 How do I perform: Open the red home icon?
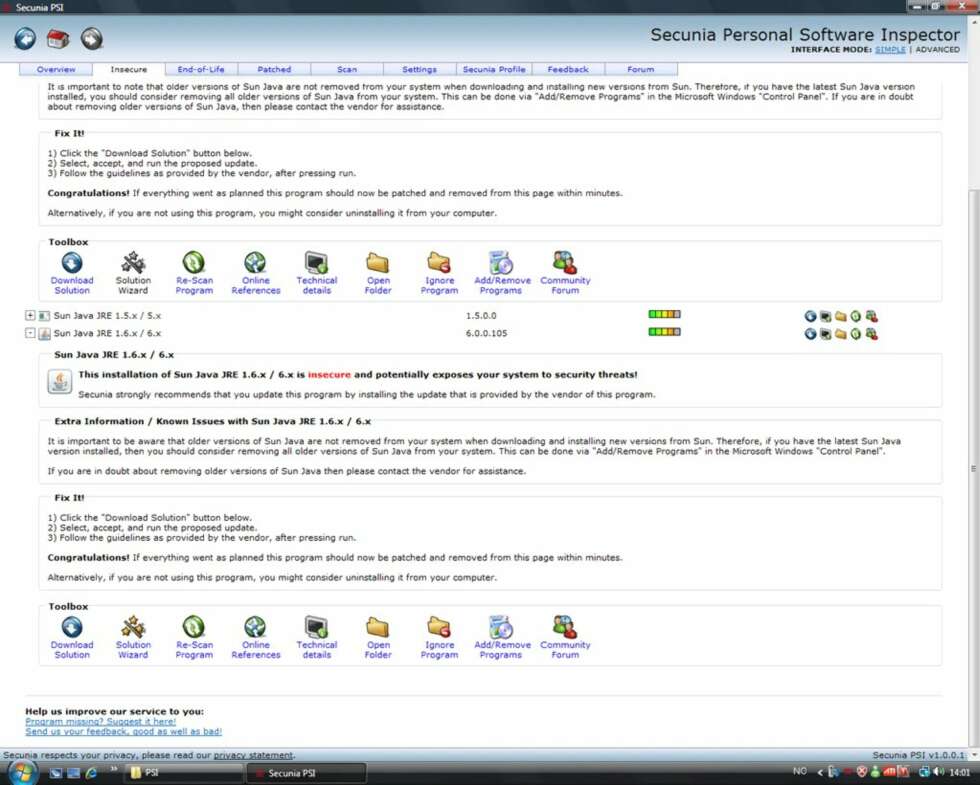(58, 39)
